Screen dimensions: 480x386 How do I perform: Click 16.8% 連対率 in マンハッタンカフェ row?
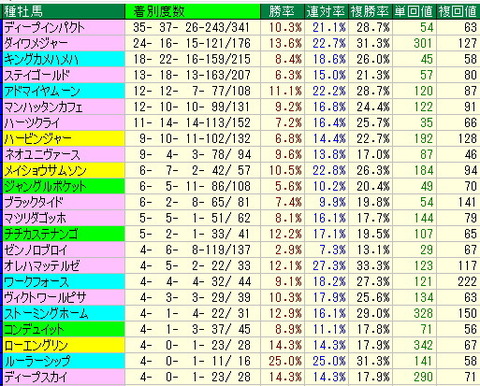[329, 107]
